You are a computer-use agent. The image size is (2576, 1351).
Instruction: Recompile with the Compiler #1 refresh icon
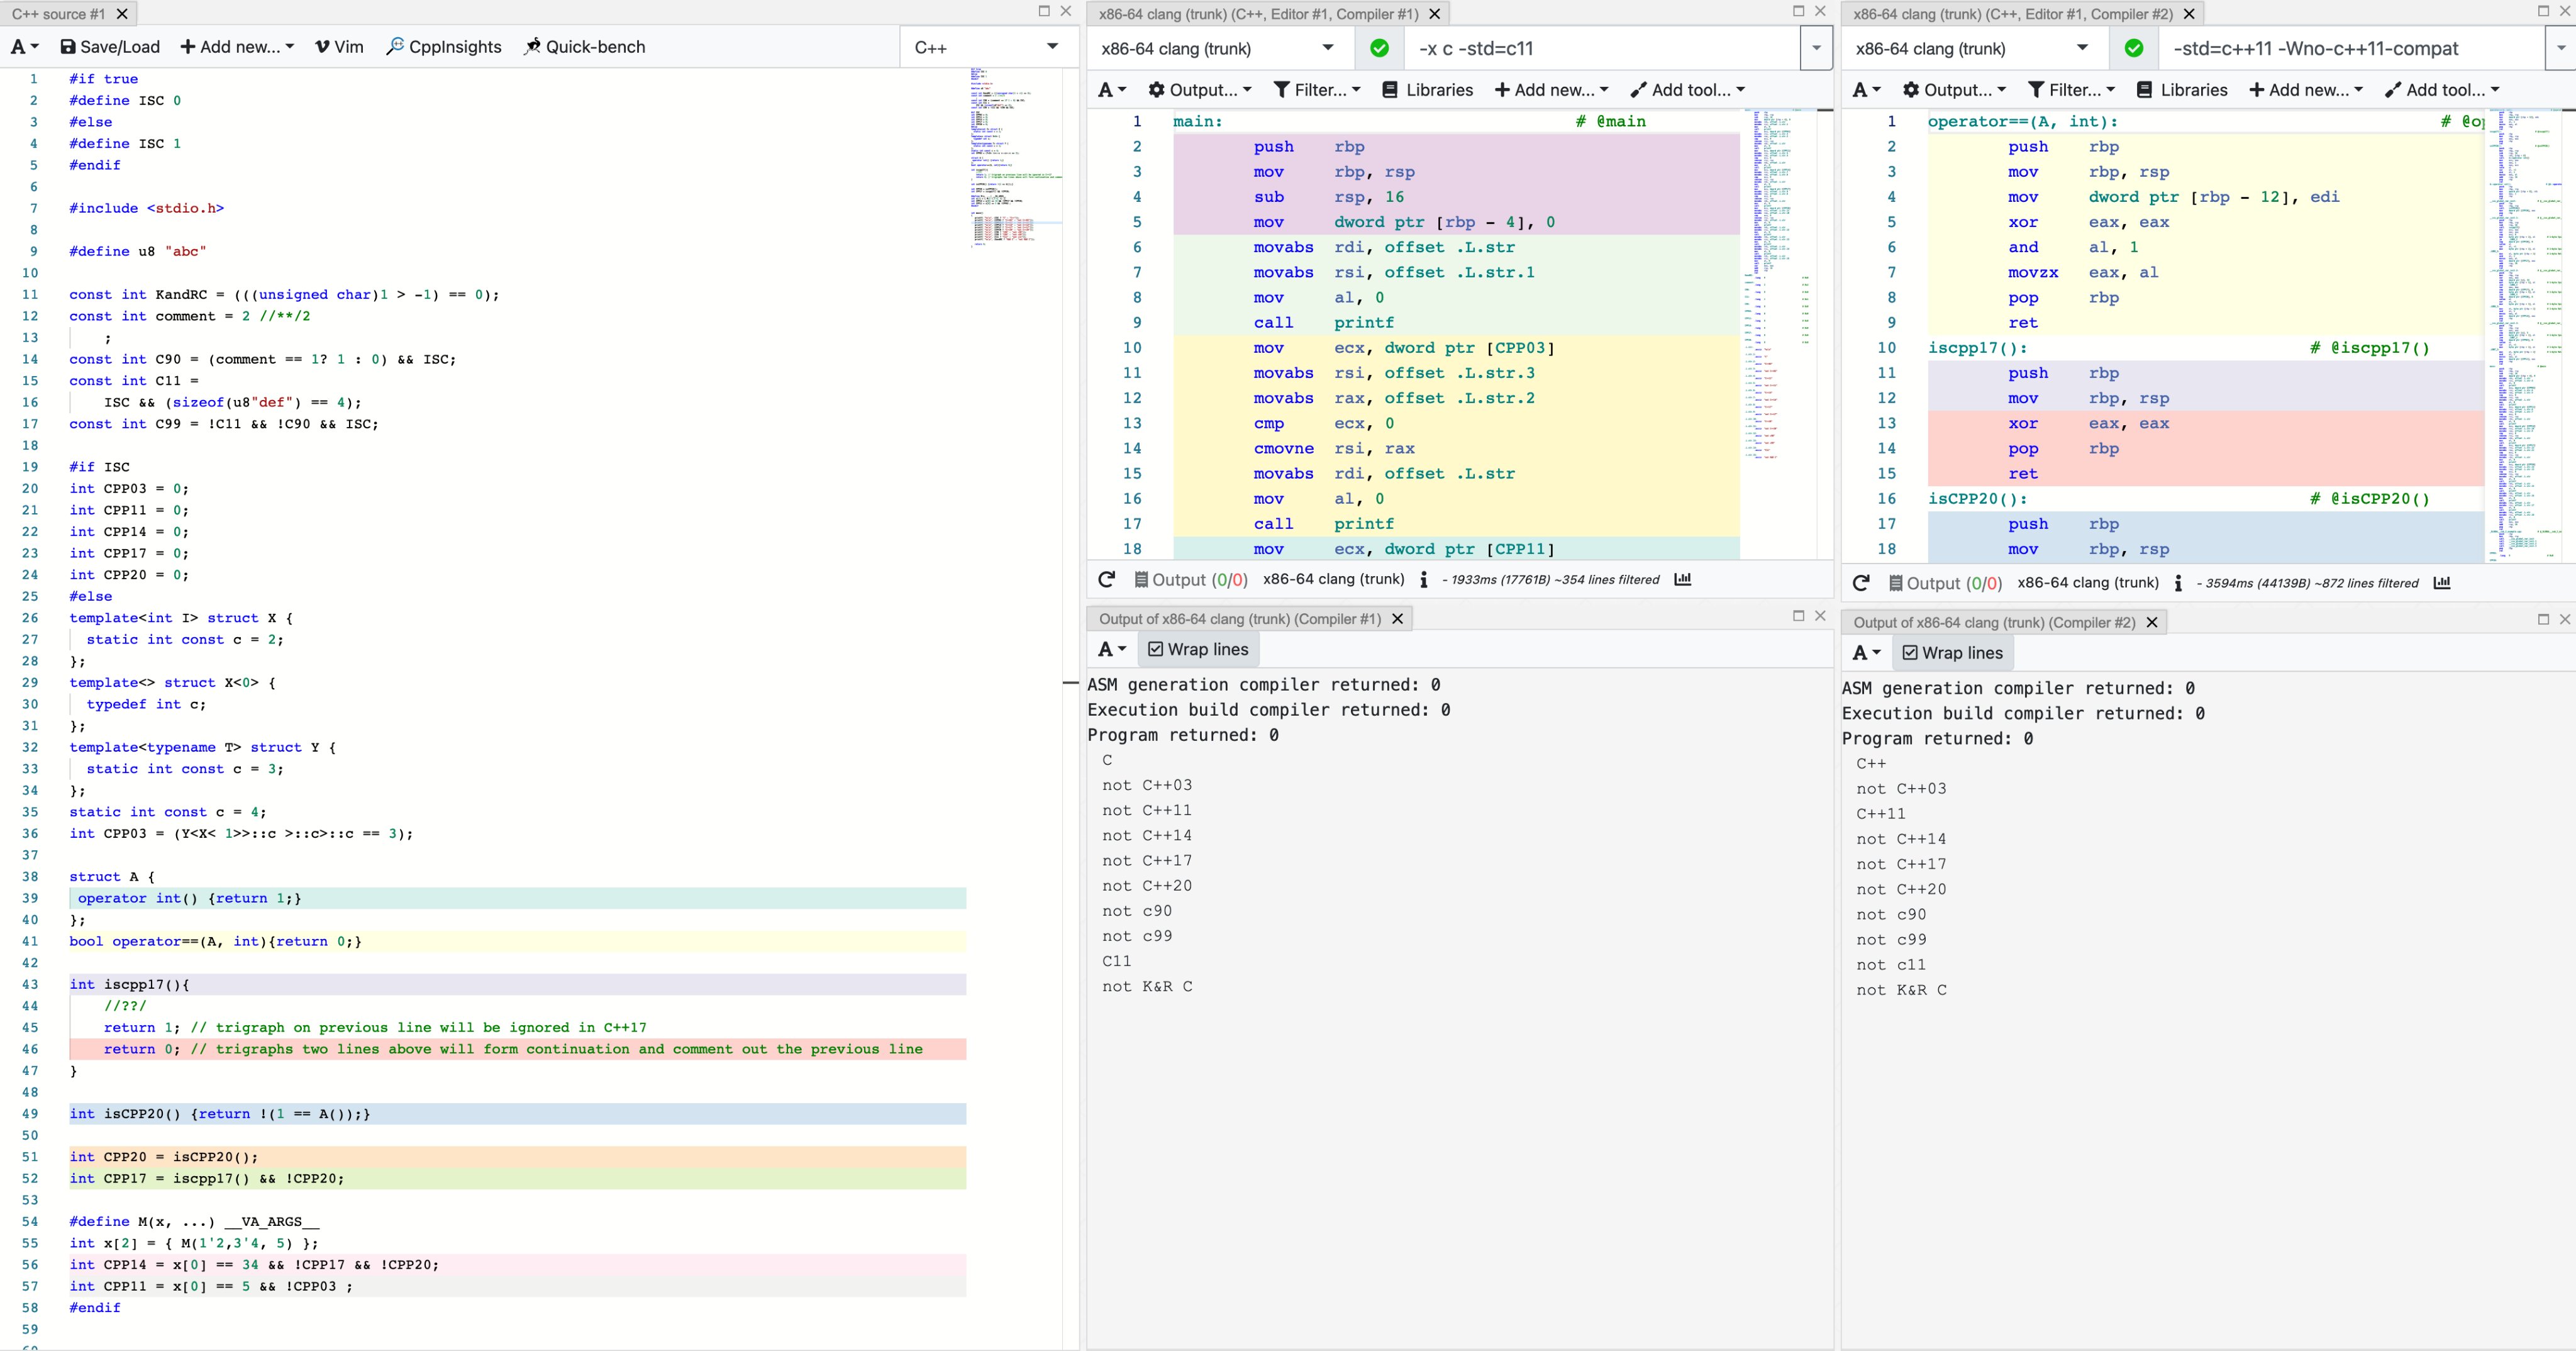(x=1106, y=579)
